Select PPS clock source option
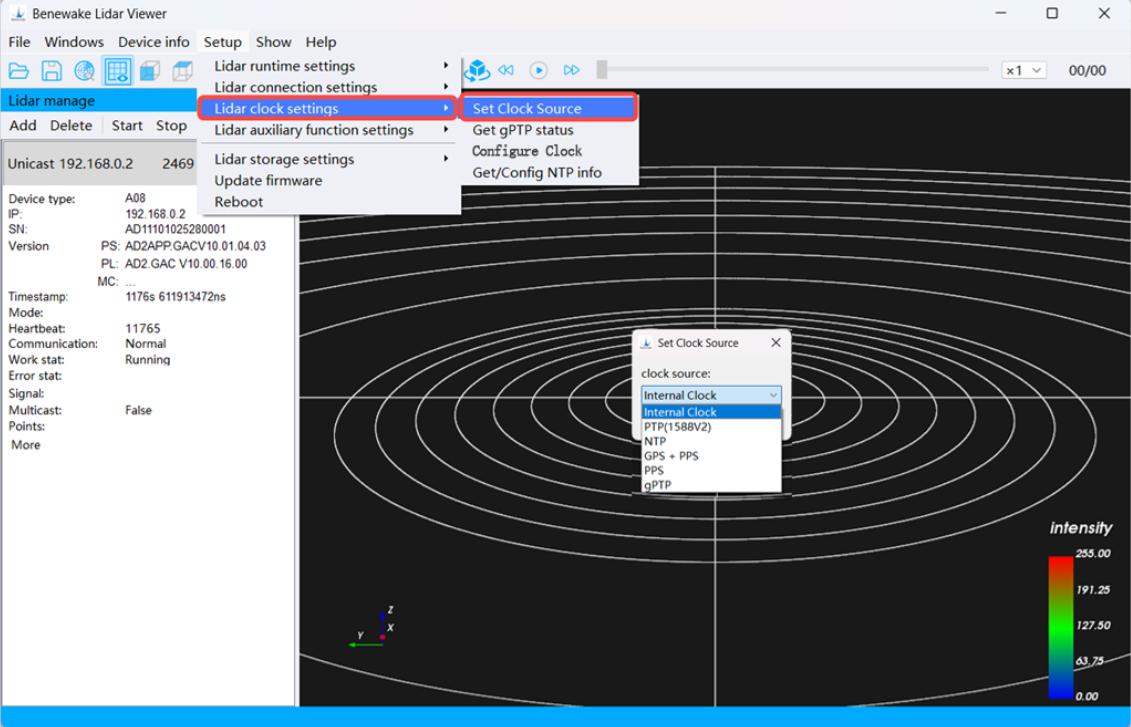The width and height of the screenshot is (1131, 727). [711, 470]
